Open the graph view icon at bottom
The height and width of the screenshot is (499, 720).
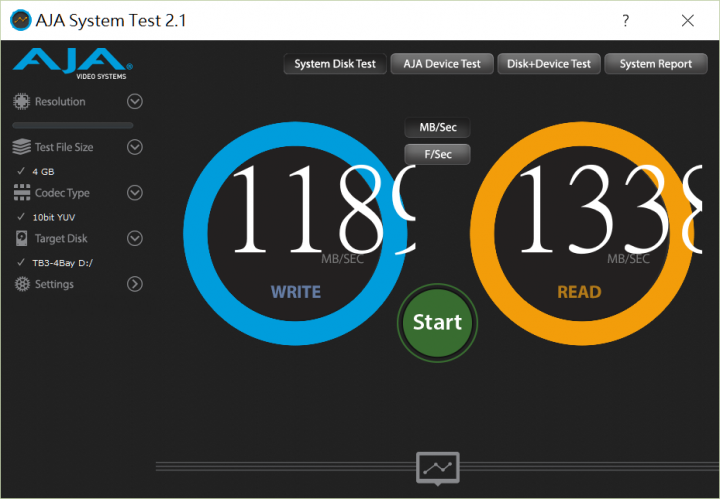pos(438,468)
